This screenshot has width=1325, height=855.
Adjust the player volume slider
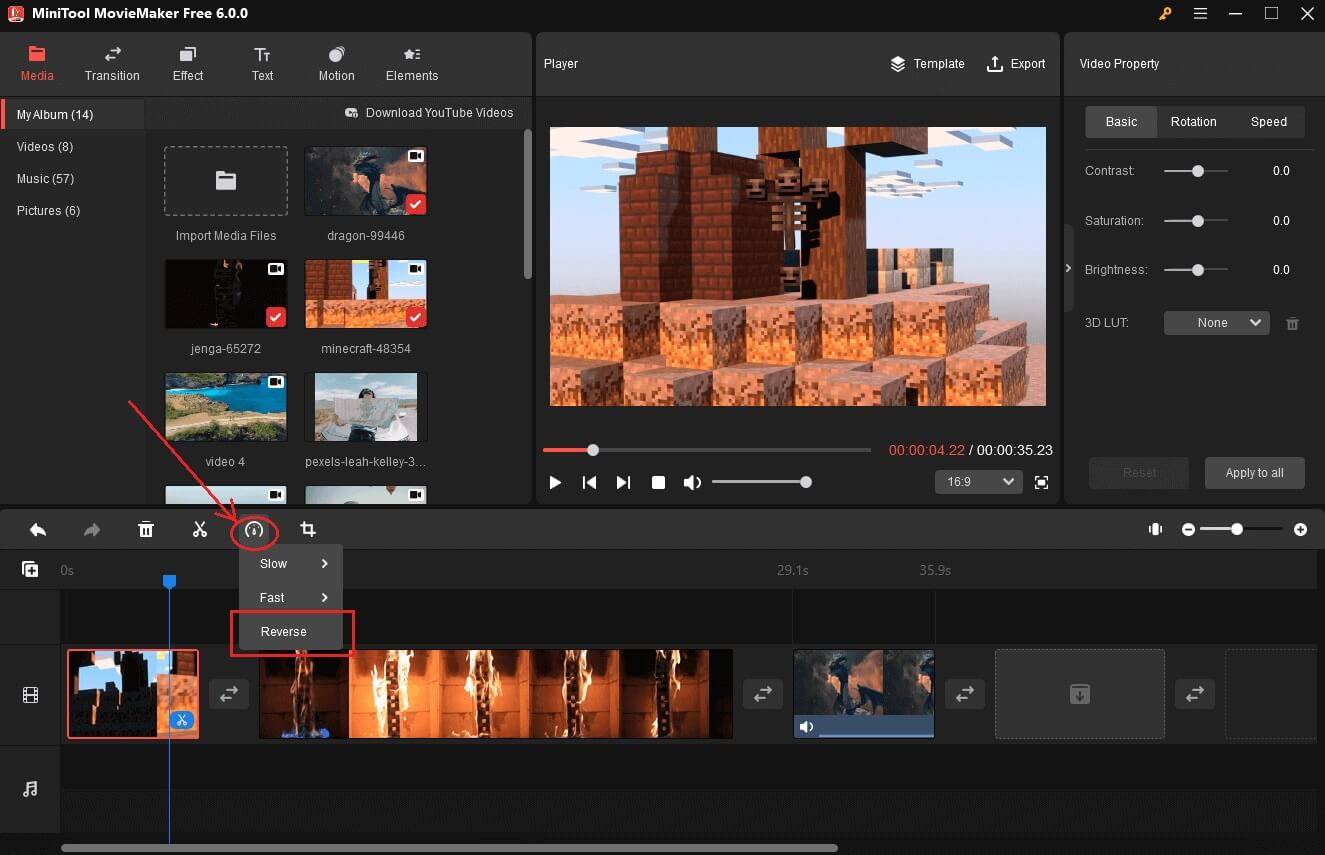coord(760,482)
